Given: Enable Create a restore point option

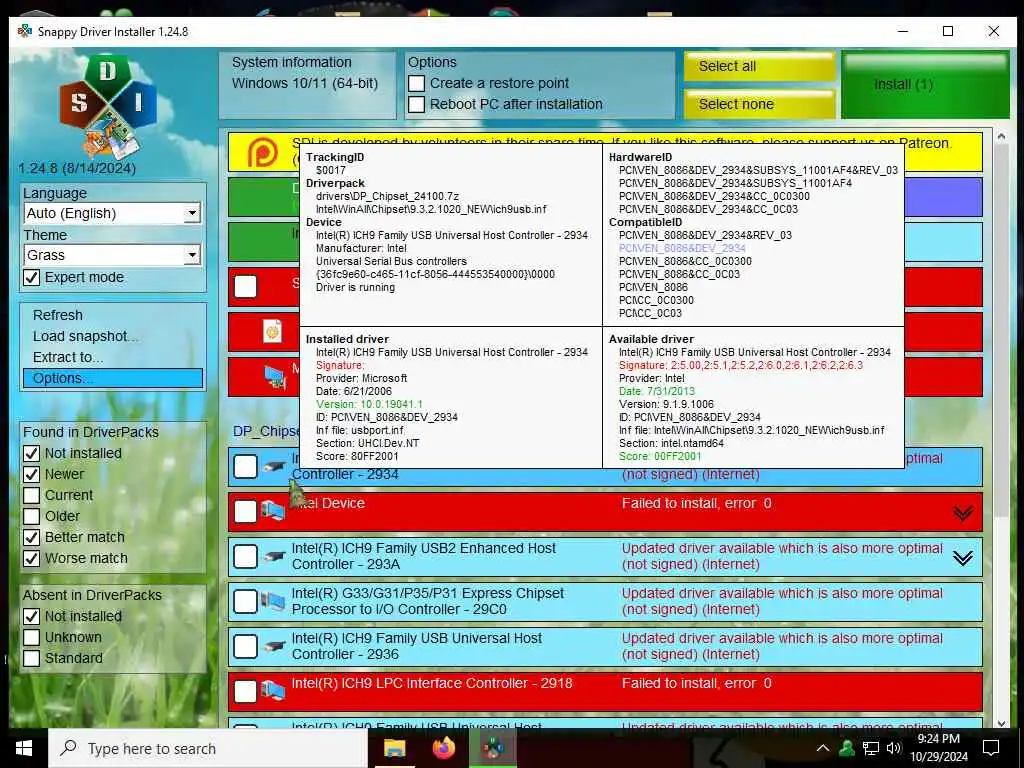Looking at the screenshot, I should 417,84.
